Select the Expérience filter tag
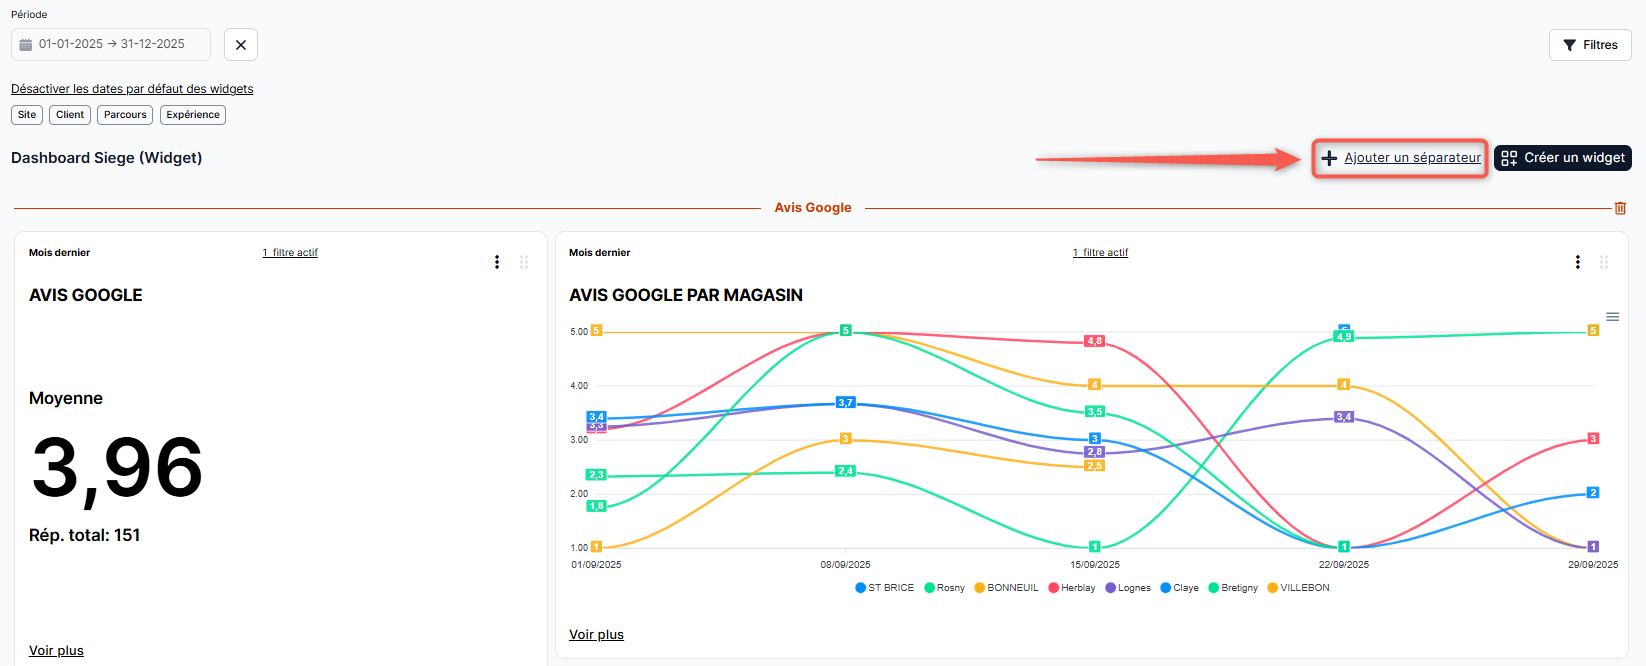 [193, 115]
